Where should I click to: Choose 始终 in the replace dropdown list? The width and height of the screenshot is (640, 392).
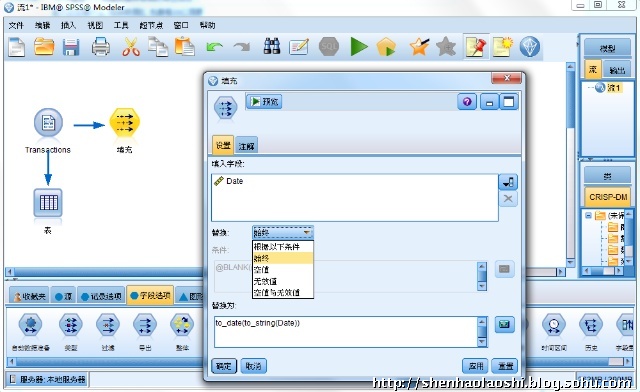tap(283, 258)
